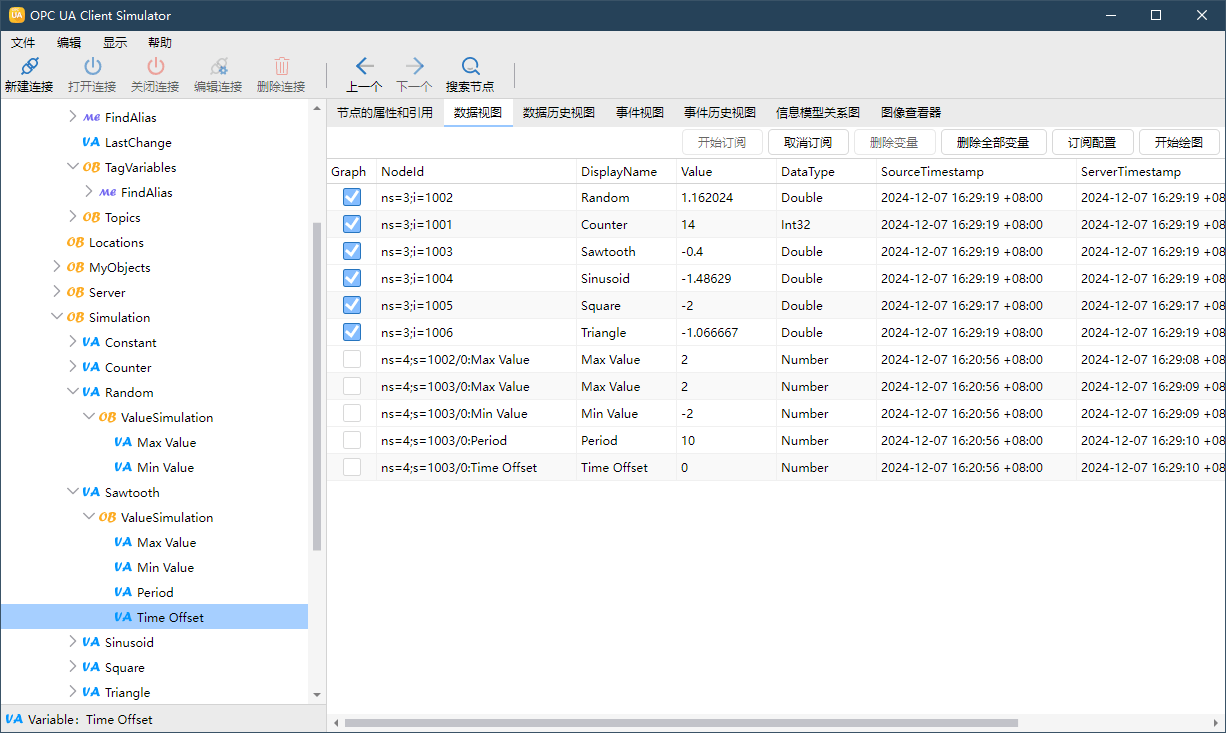1226x733 pixels.
Task: Open 搜索节点 search node icon
Action: coord(470,67)
